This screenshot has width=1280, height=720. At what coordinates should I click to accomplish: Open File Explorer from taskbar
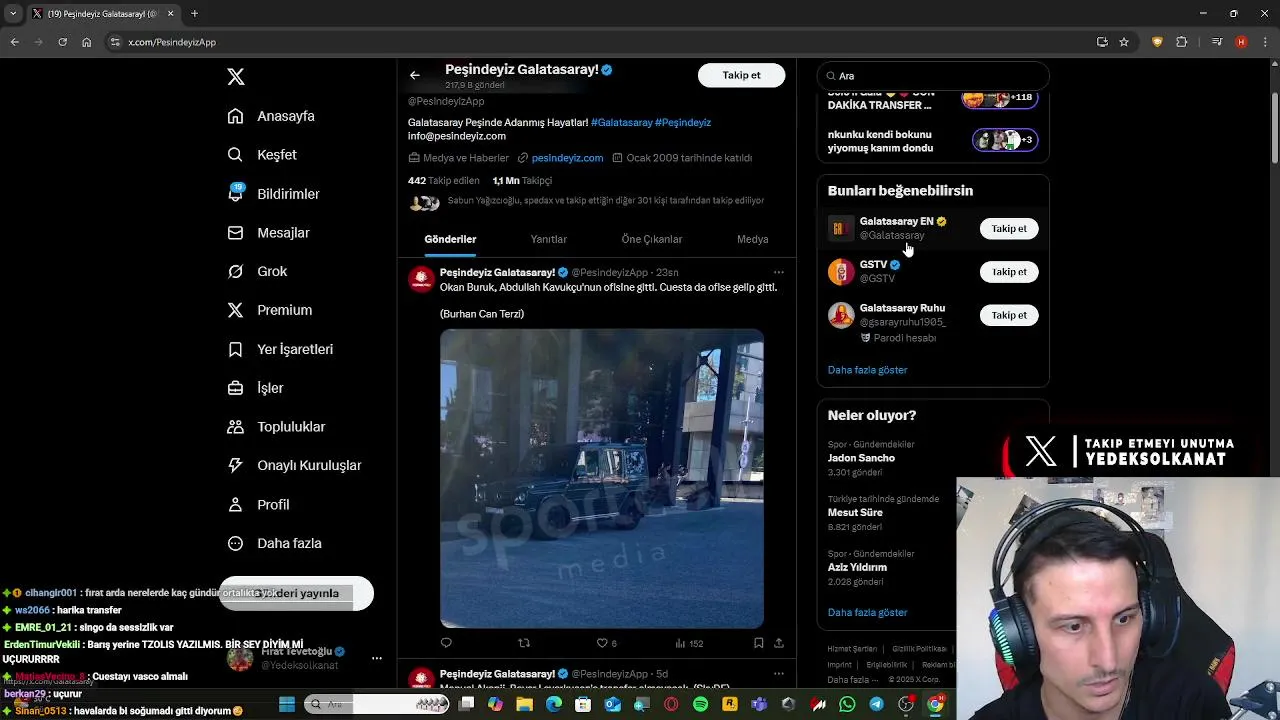tap(524, 705)
